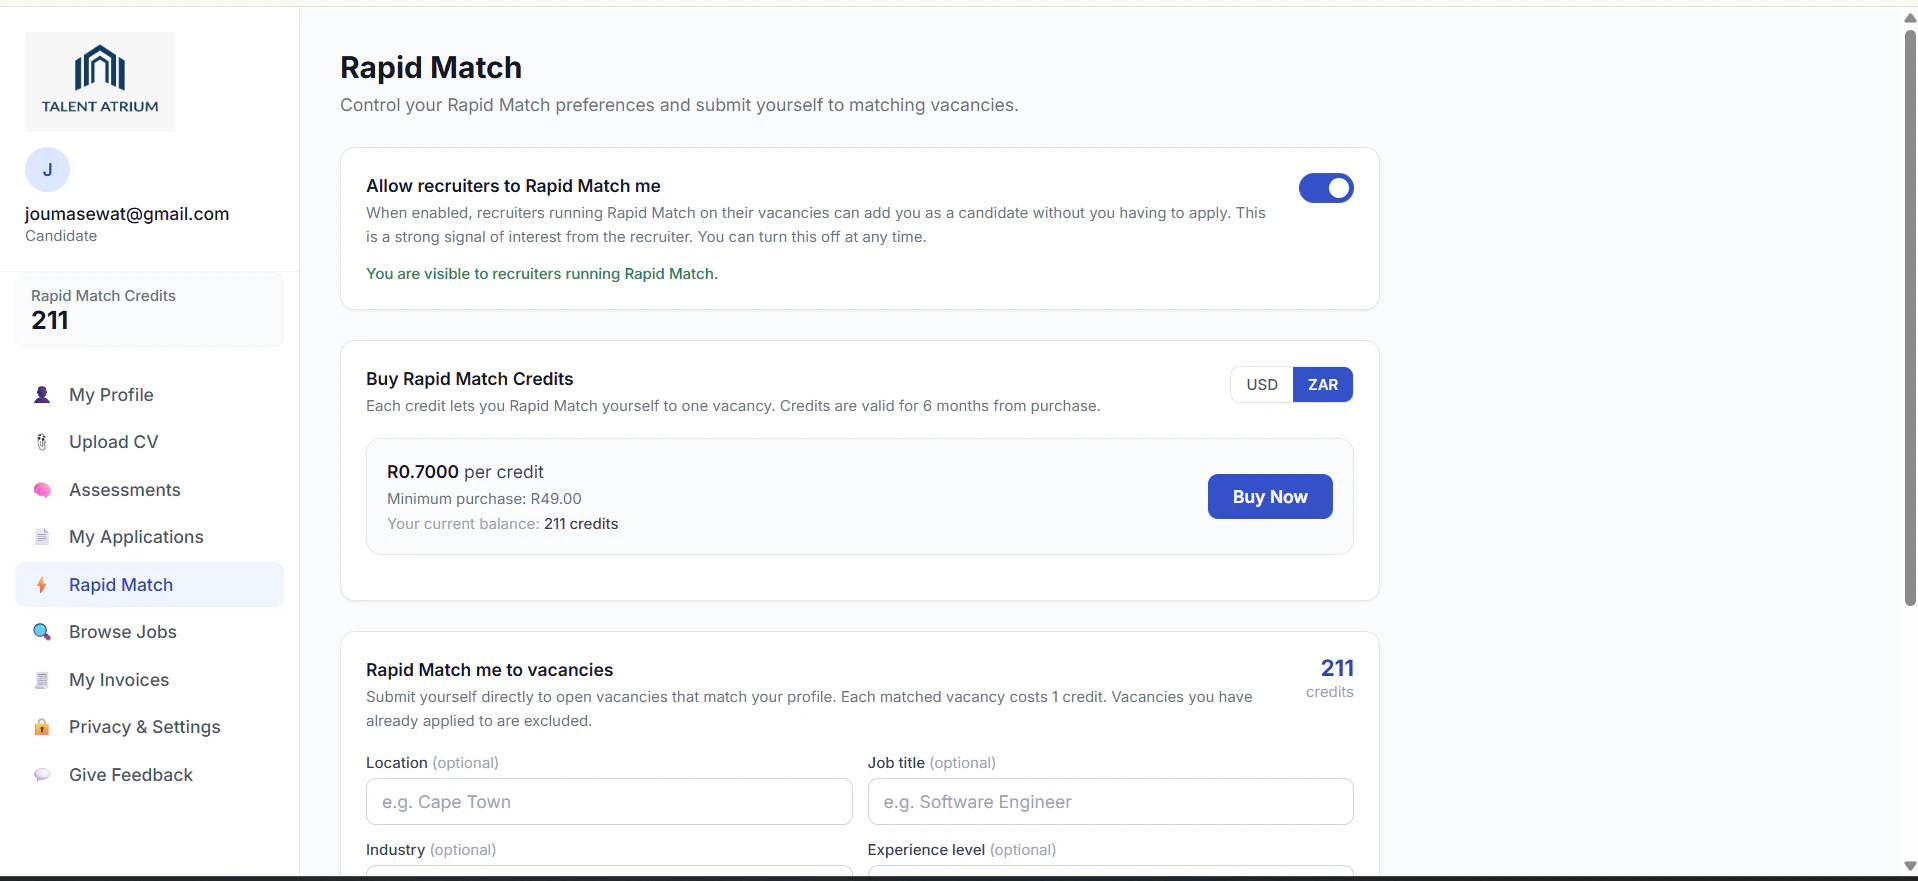1918x881 pixels.
Task: Open Privacy & Settings
Action: tap(149, 727)
